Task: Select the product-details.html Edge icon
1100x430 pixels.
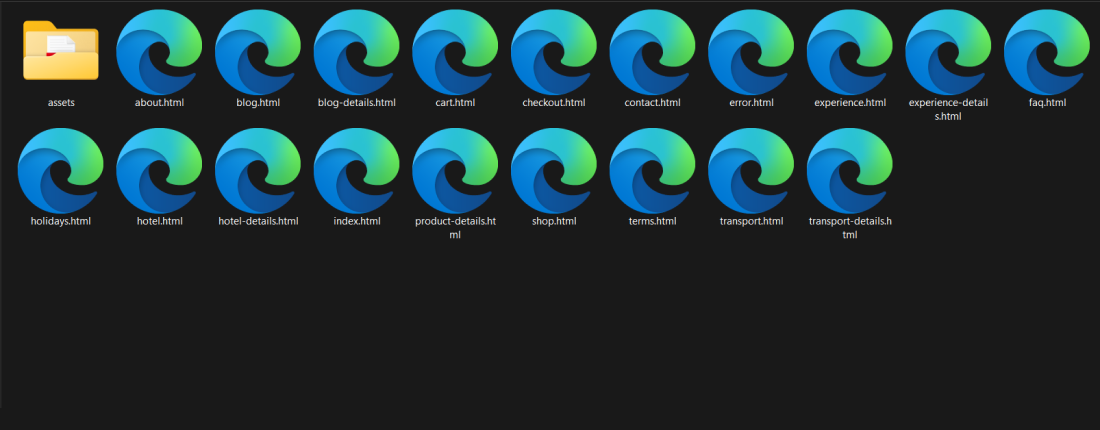Action: tap(455, 170)
